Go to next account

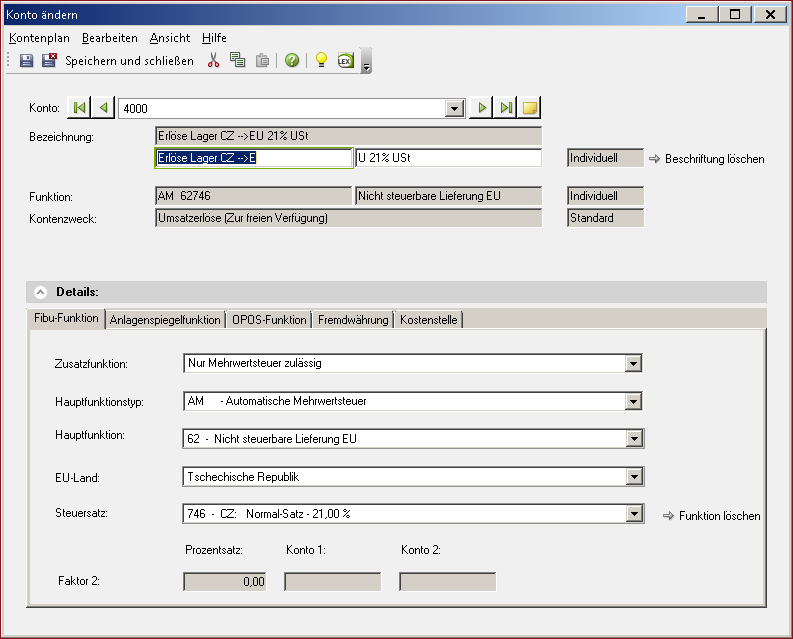point(481,107)
